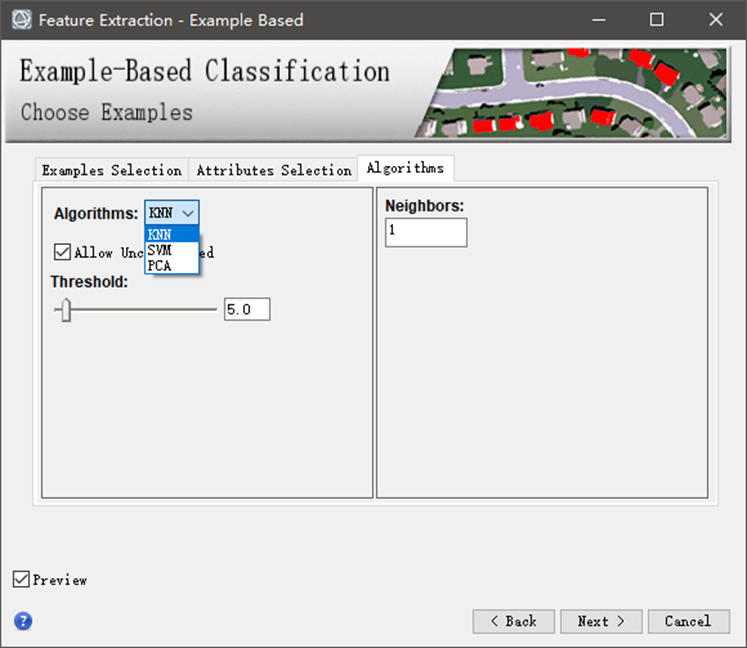This screenshot has height=648, width=747.
Task: Go back with the Back button
Action: coord(514,621)
